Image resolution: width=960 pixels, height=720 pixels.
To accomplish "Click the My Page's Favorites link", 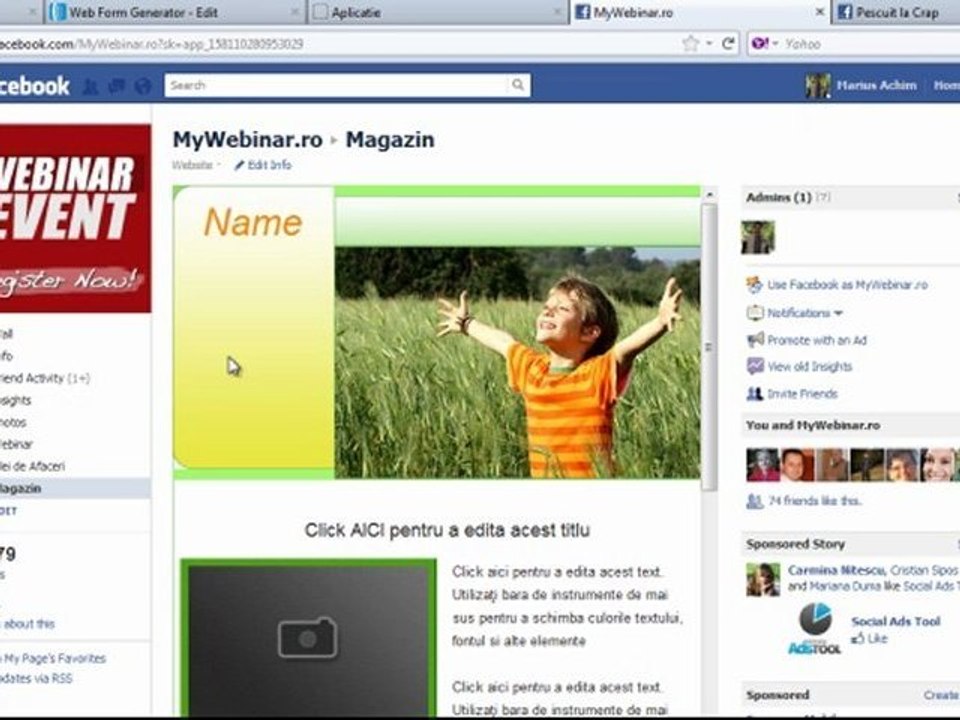I will click(x=55, y=659).
